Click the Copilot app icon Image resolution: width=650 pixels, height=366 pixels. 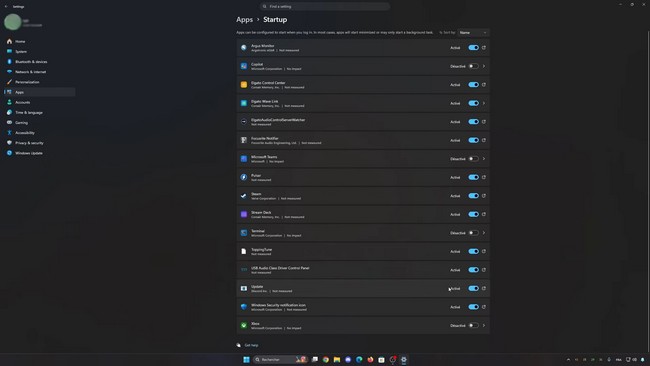click(244, 66)
